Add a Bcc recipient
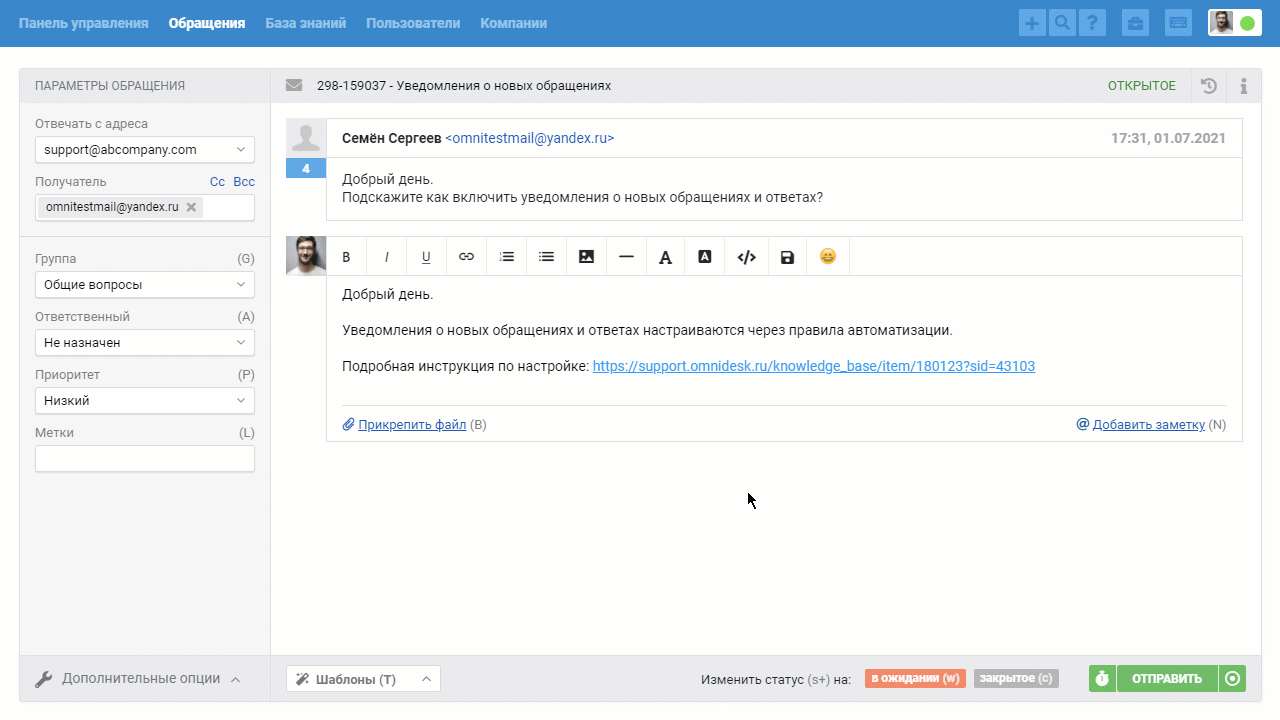This screenshot has height=720, width=1280. coord(244,182)
